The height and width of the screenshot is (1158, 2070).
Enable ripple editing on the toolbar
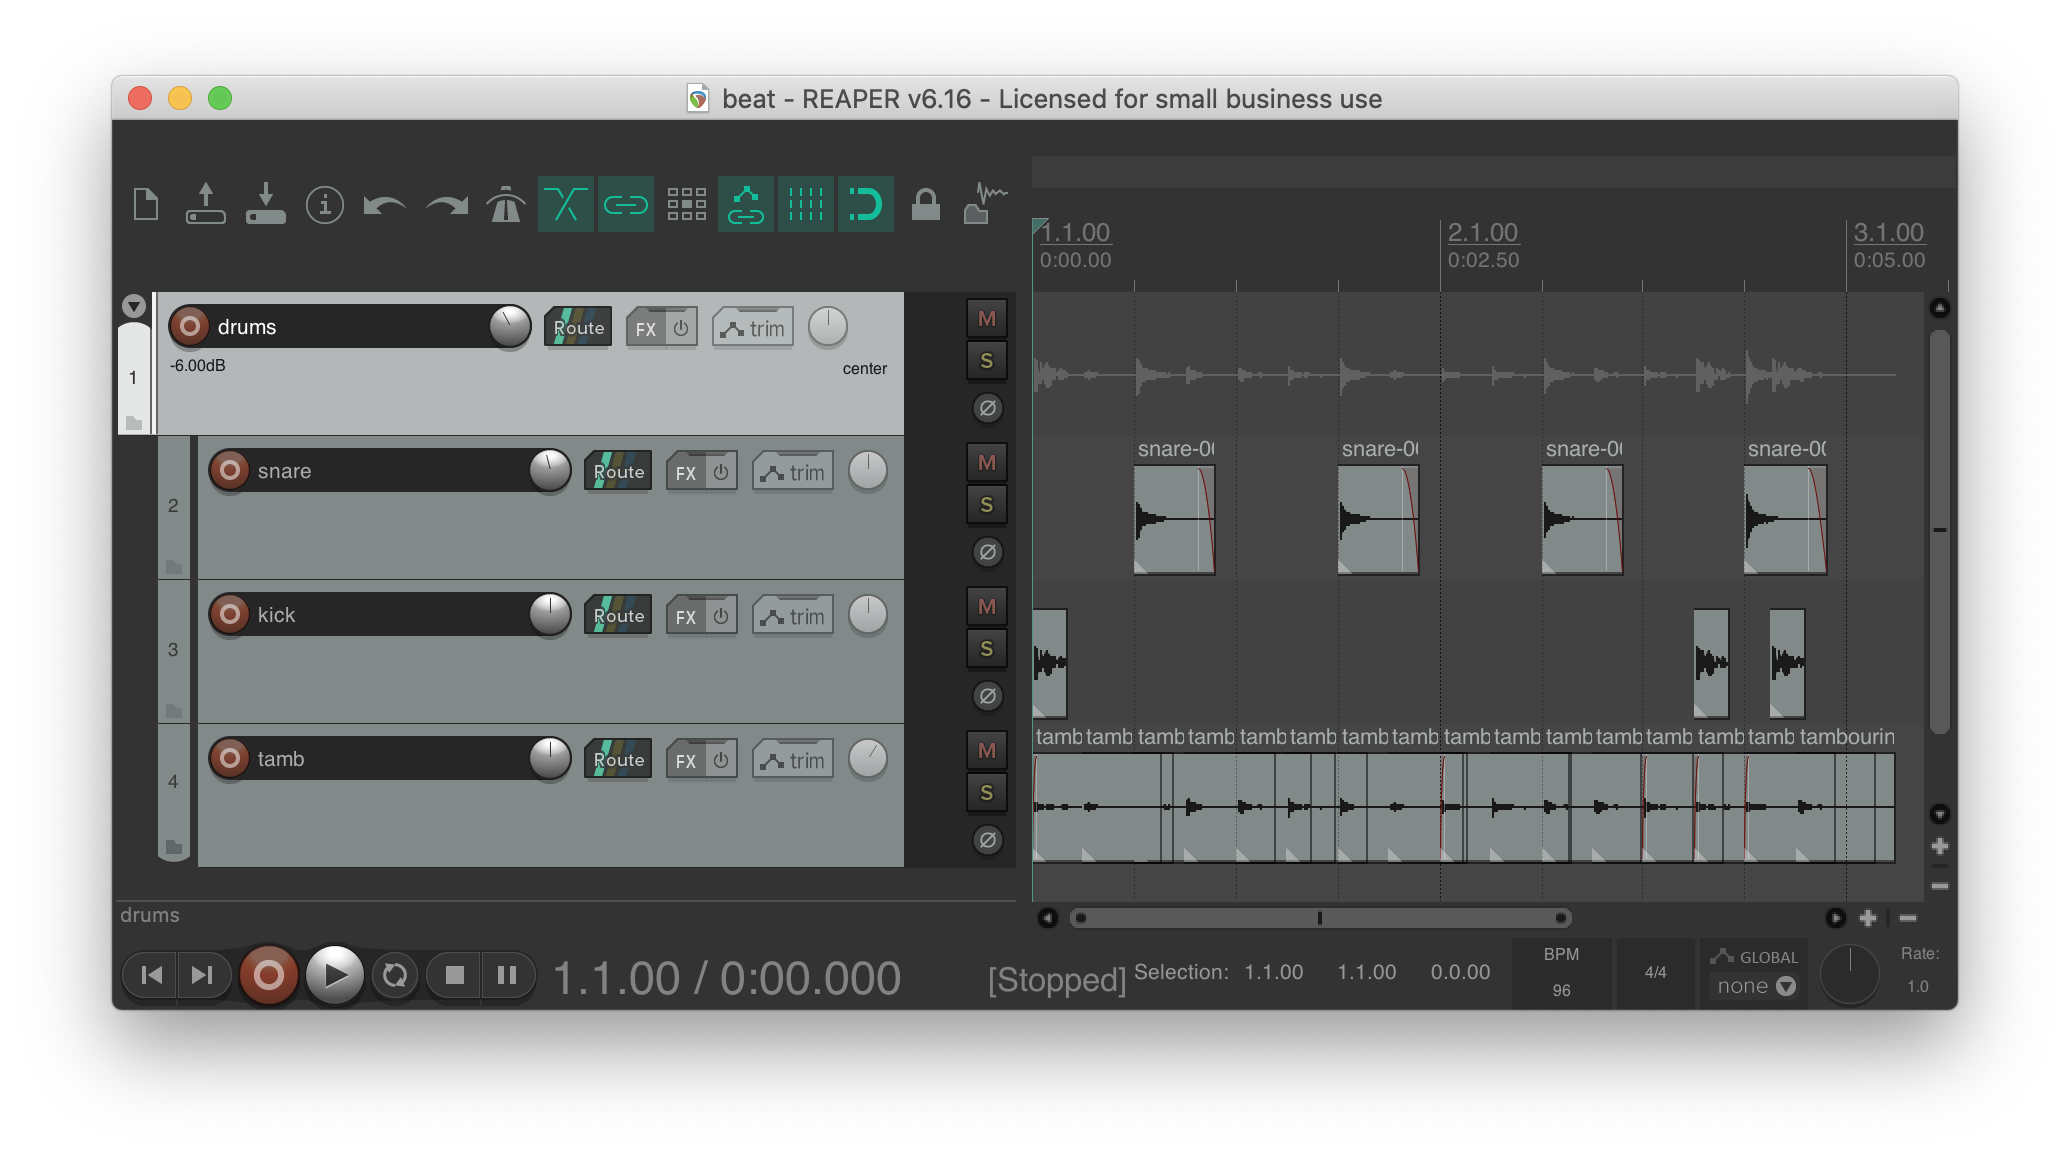746,204
